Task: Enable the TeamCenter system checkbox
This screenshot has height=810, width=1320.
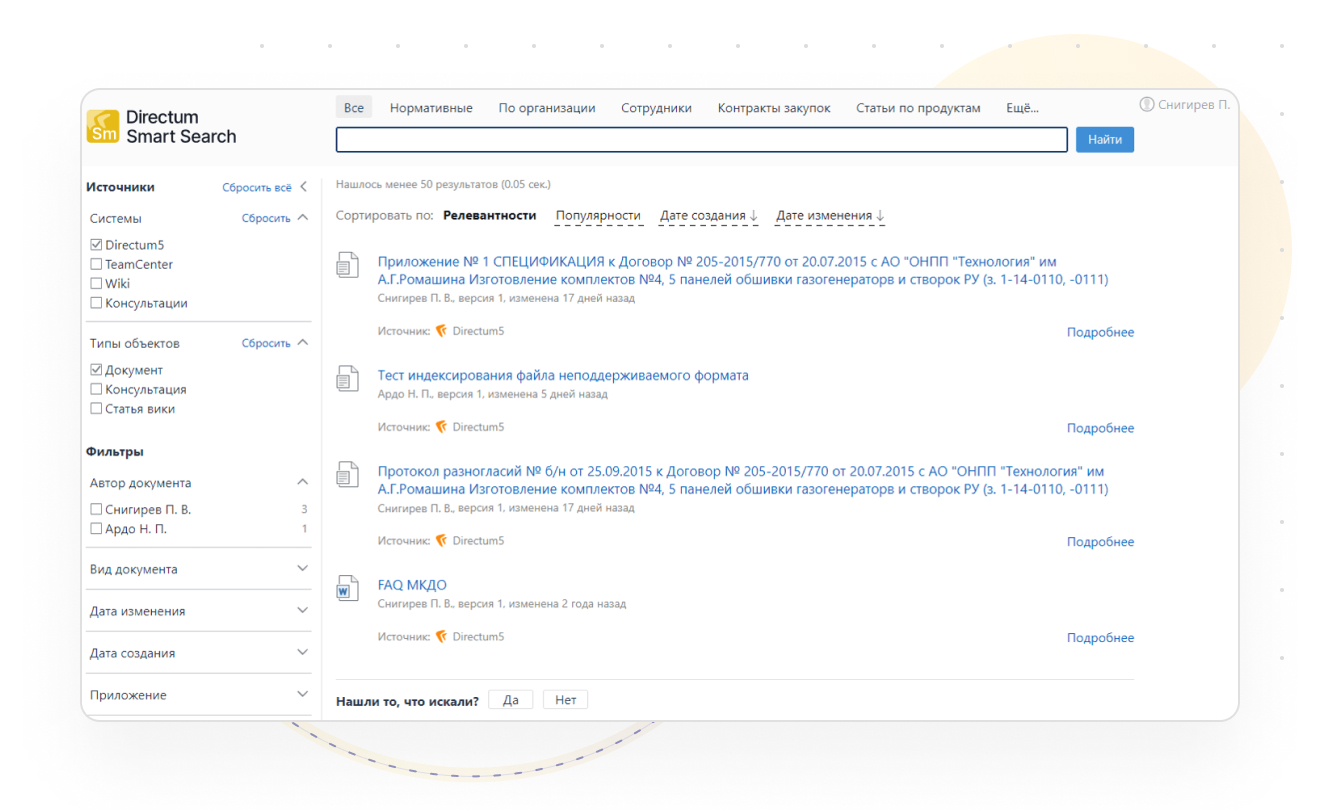Action: click(x=96, y=264)
